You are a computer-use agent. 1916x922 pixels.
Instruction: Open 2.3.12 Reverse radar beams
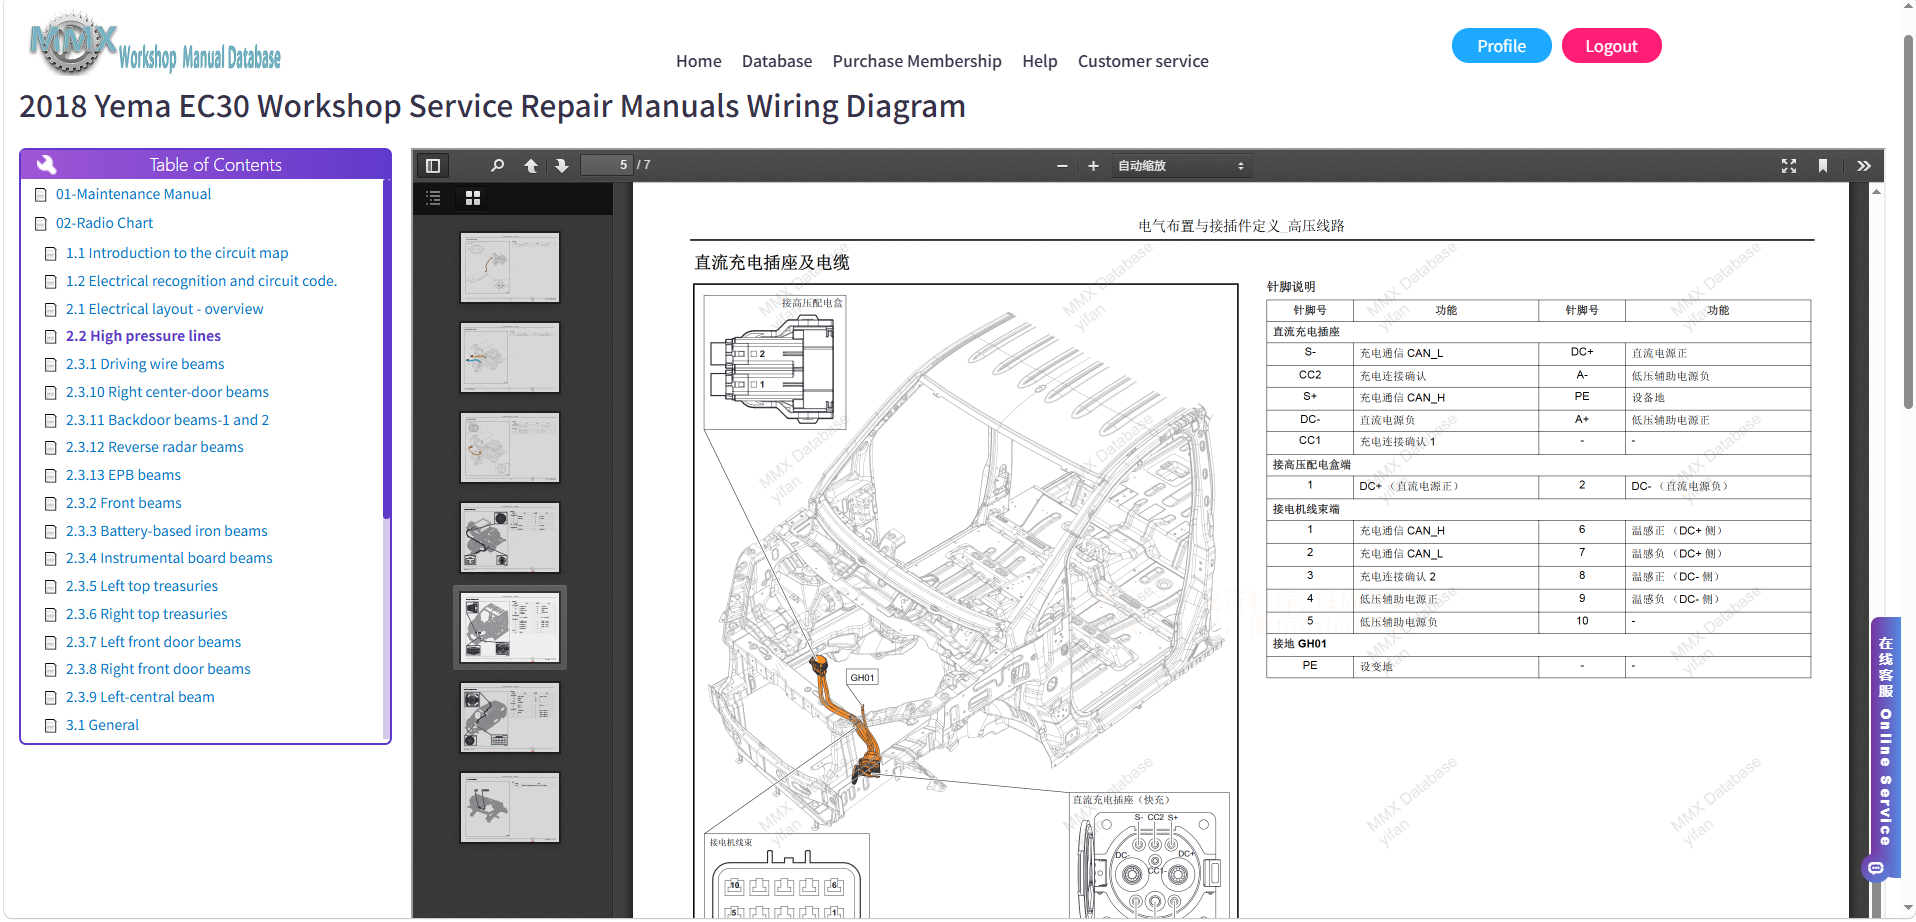pos(155,447)
